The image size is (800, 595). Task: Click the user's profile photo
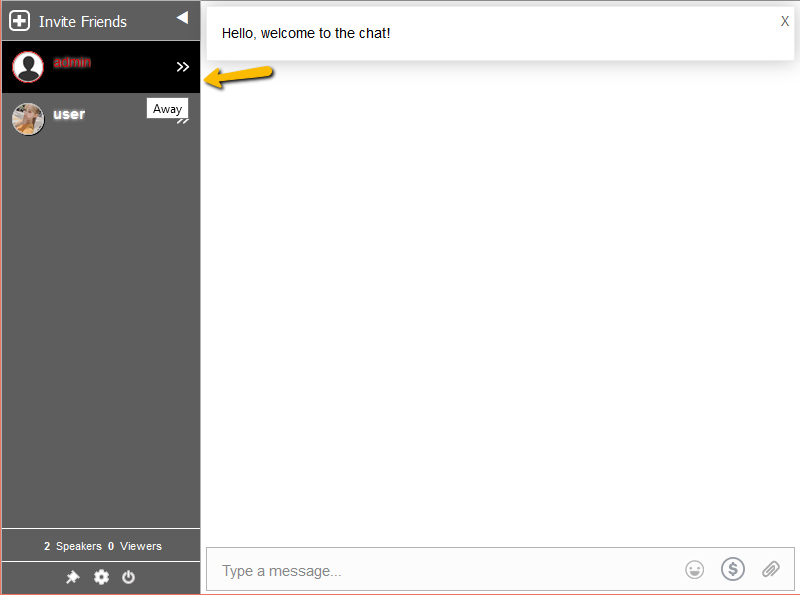[28, 119]
